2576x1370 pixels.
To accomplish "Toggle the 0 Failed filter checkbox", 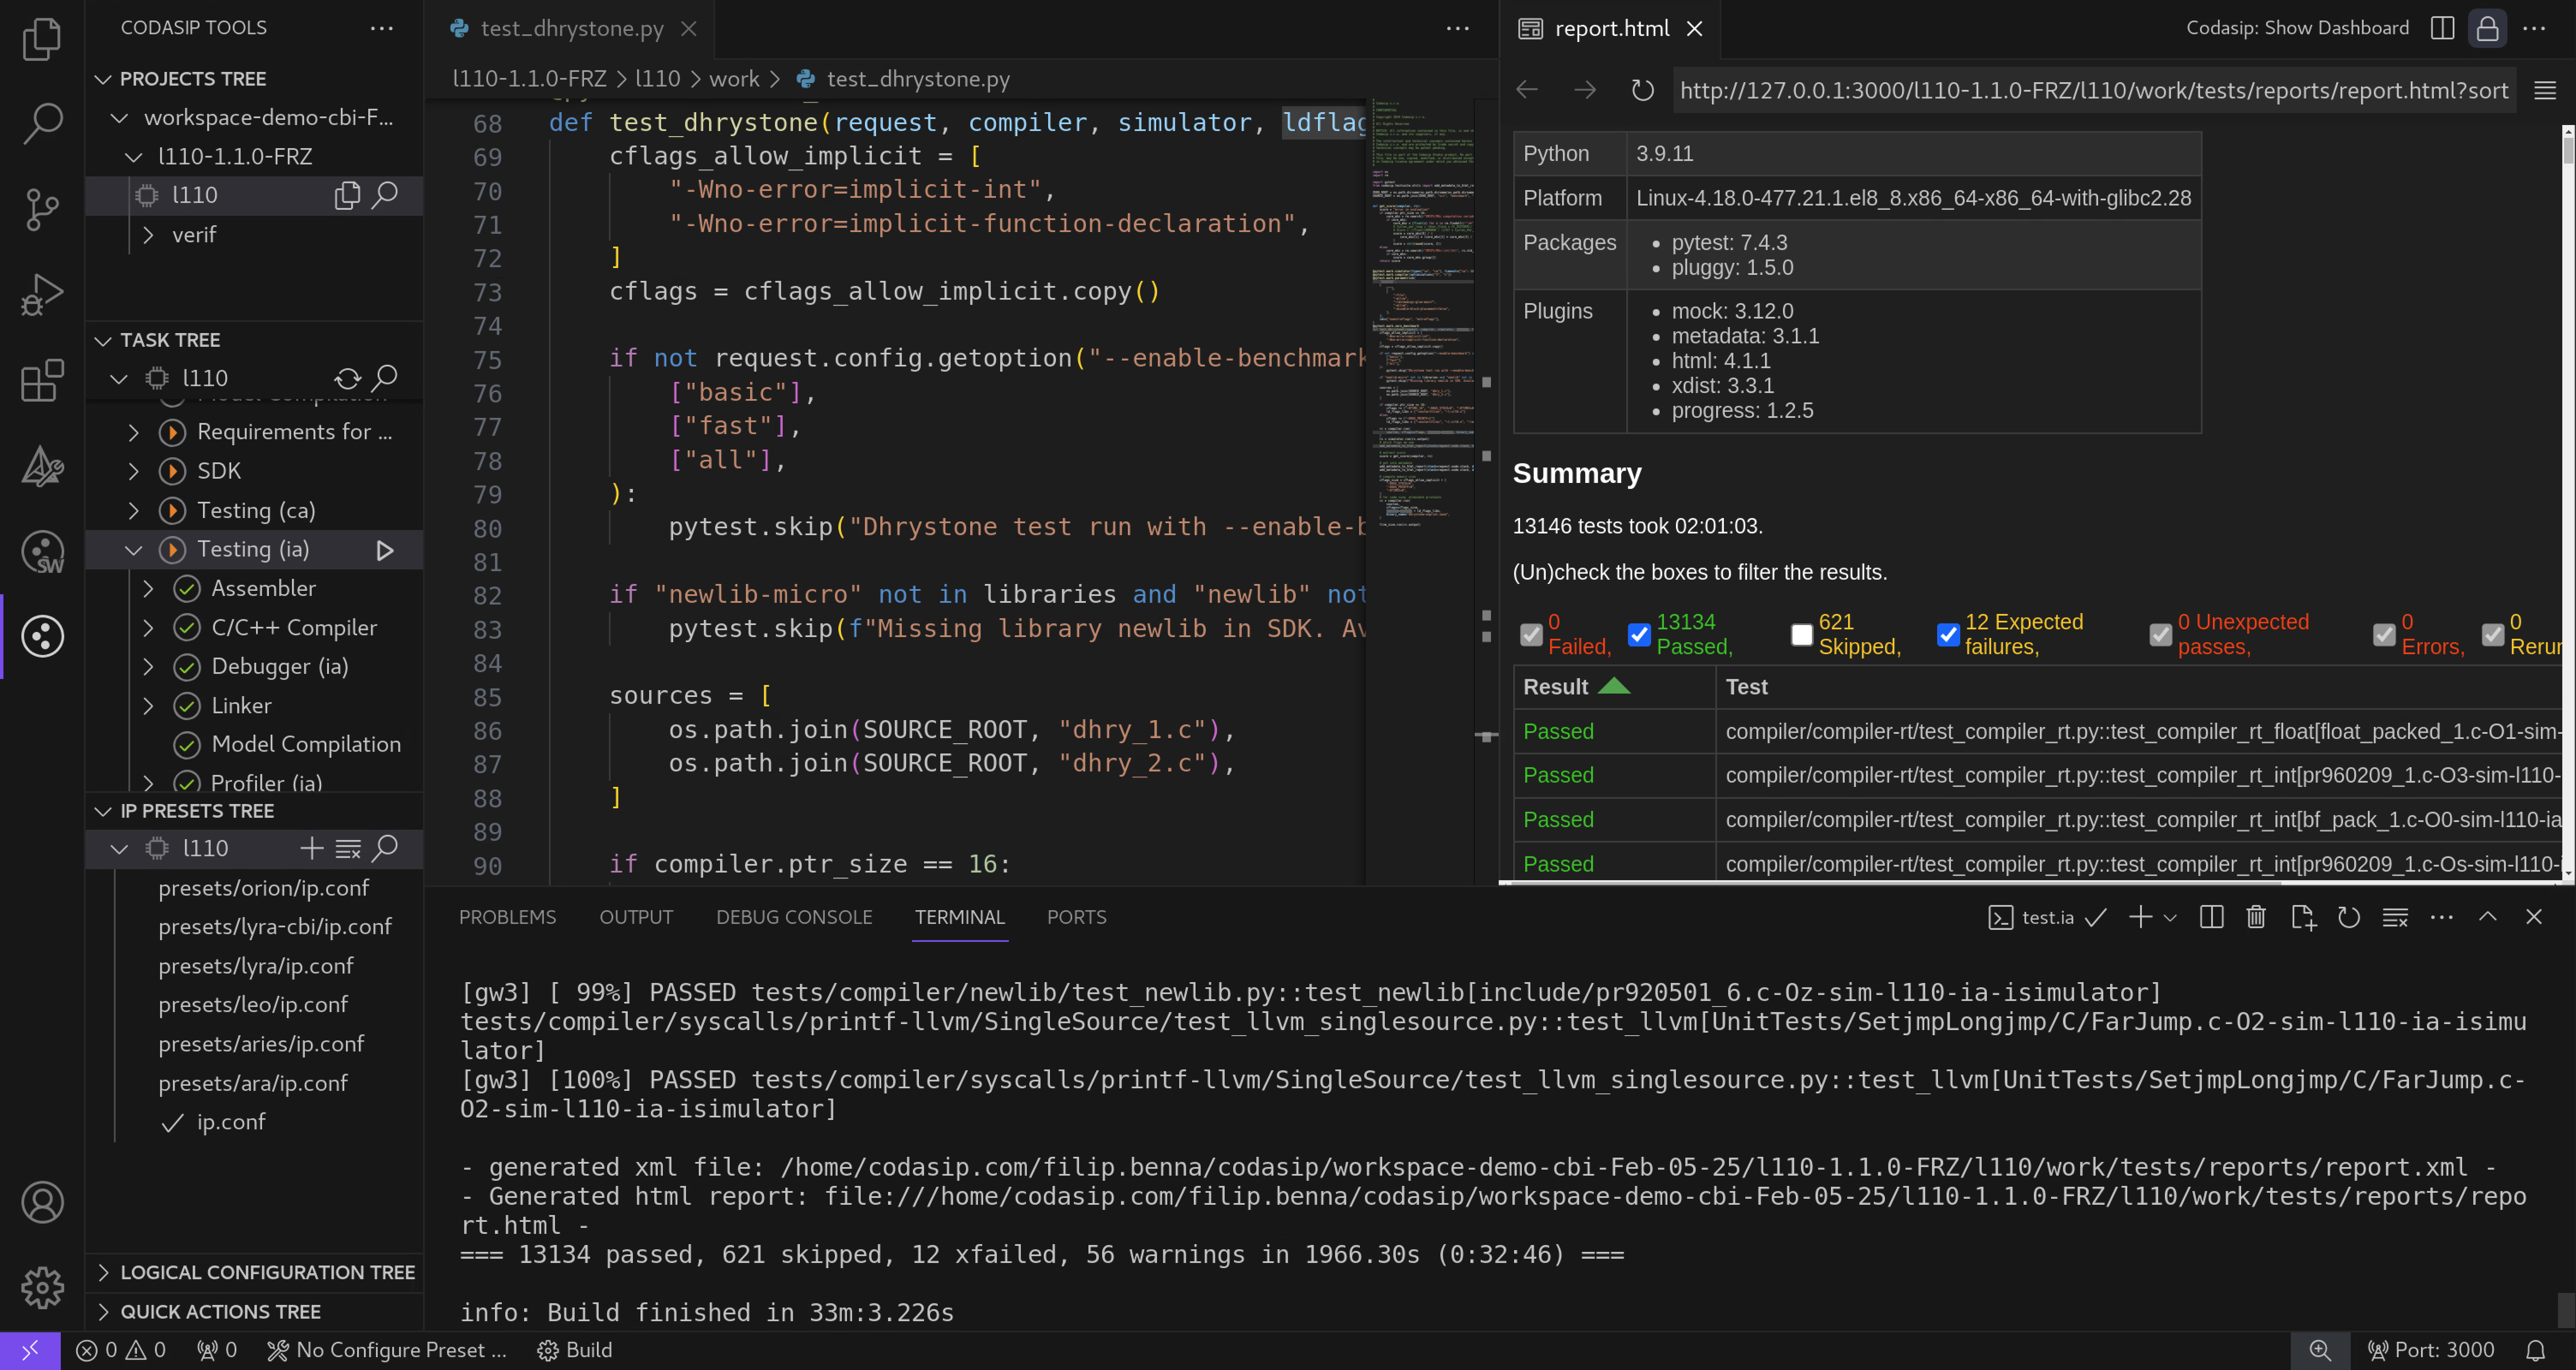I will coord(1531,635).
